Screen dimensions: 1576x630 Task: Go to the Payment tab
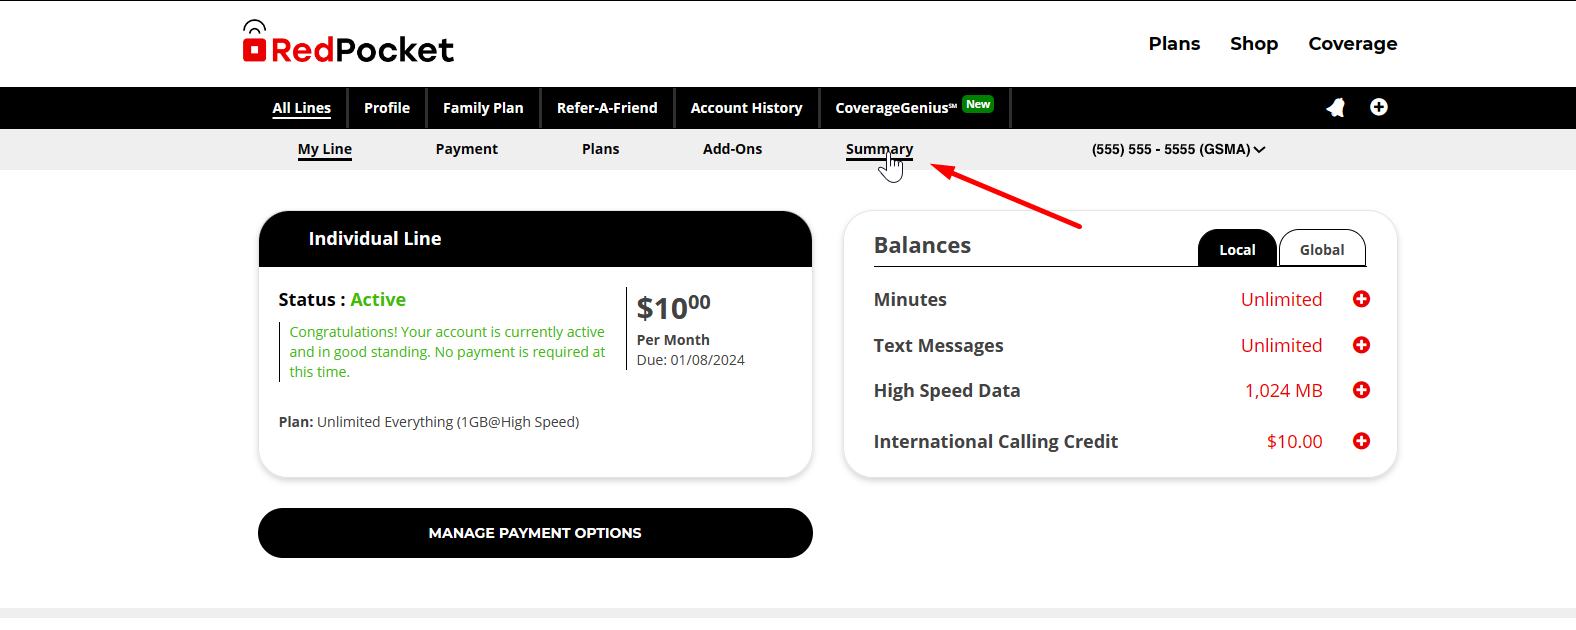point(466,149)
